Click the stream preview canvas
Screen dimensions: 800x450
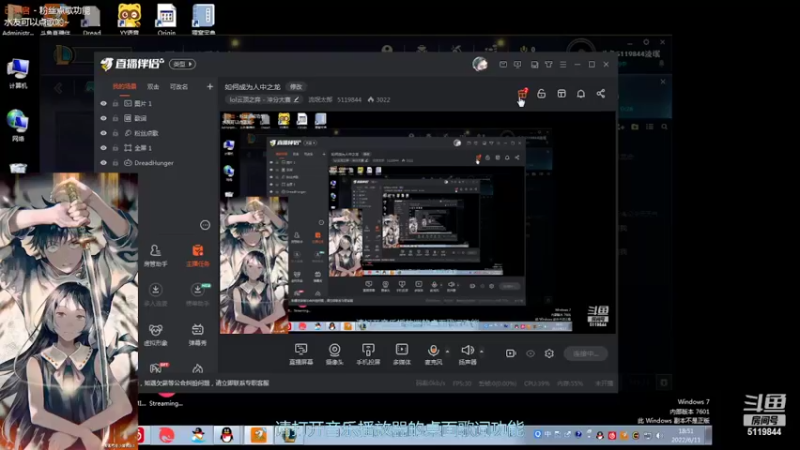[x=417, y=222]
